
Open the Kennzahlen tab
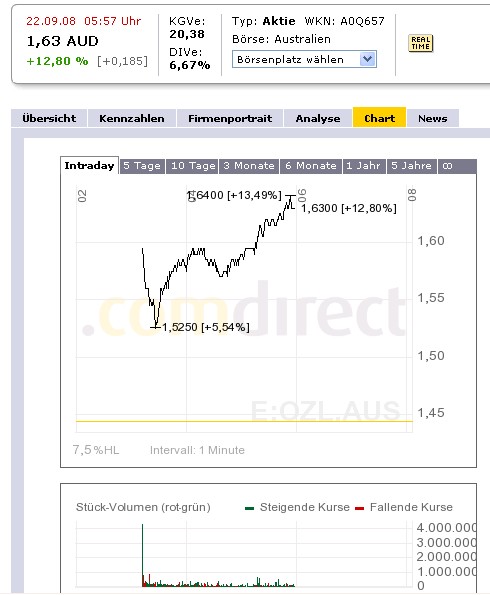[x=132, y=118]
